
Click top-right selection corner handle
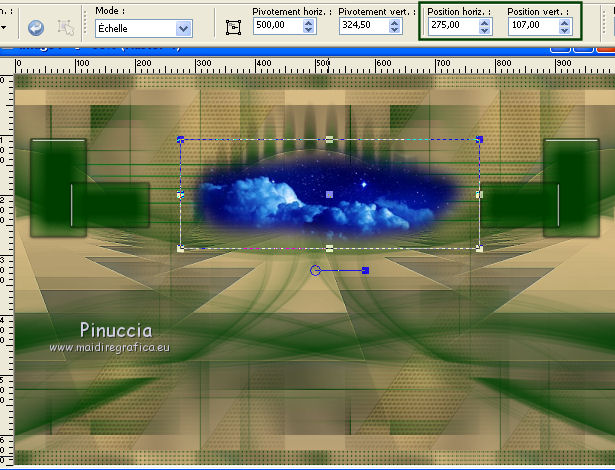pos(479,139)
